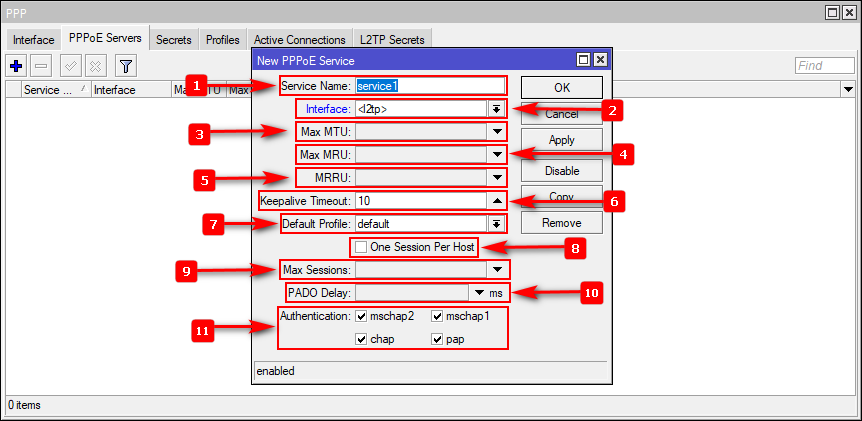Click the blue plus Add icon

(x=16, y=66)
